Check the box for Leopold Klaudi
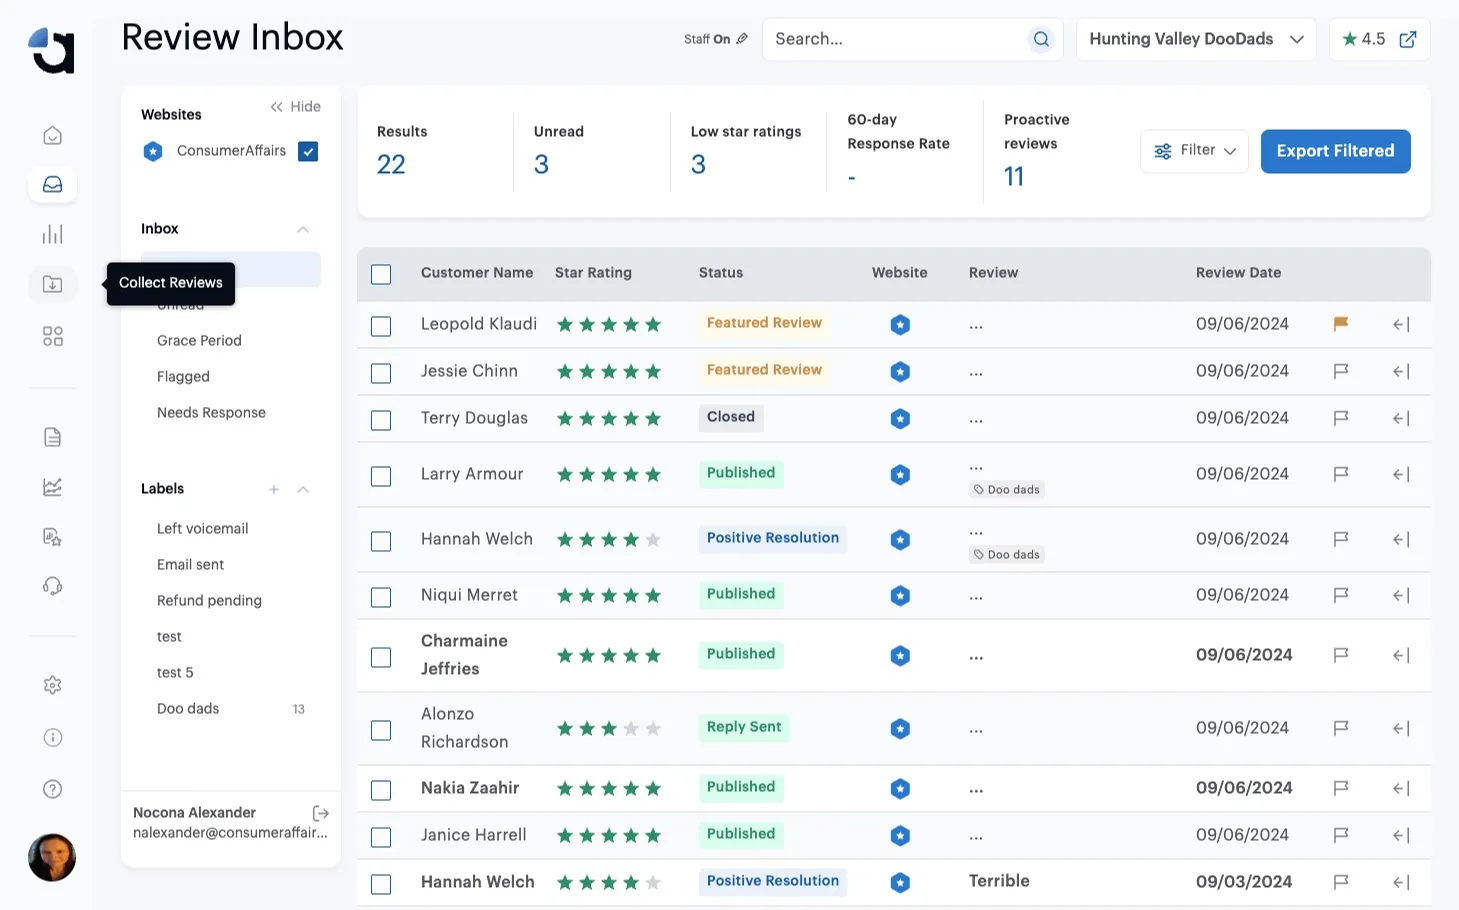This screenshot has width=1459, height=910. click(381, 326)
